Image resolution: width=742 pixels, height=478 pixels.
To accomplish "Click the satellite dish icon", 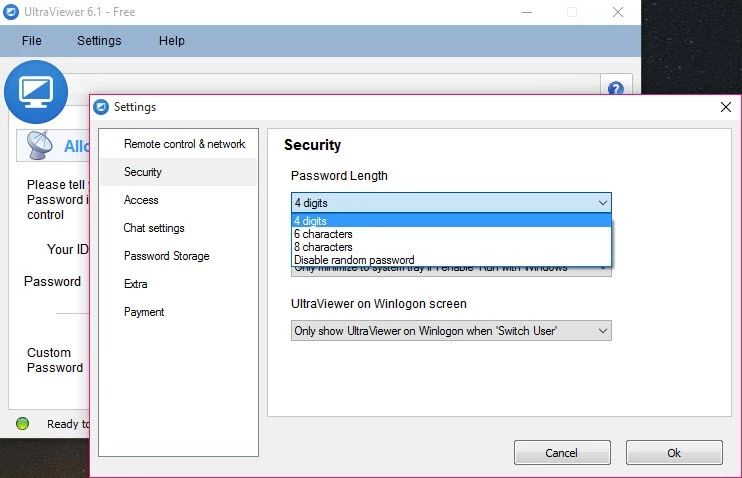I will click(x=41, y=146).
